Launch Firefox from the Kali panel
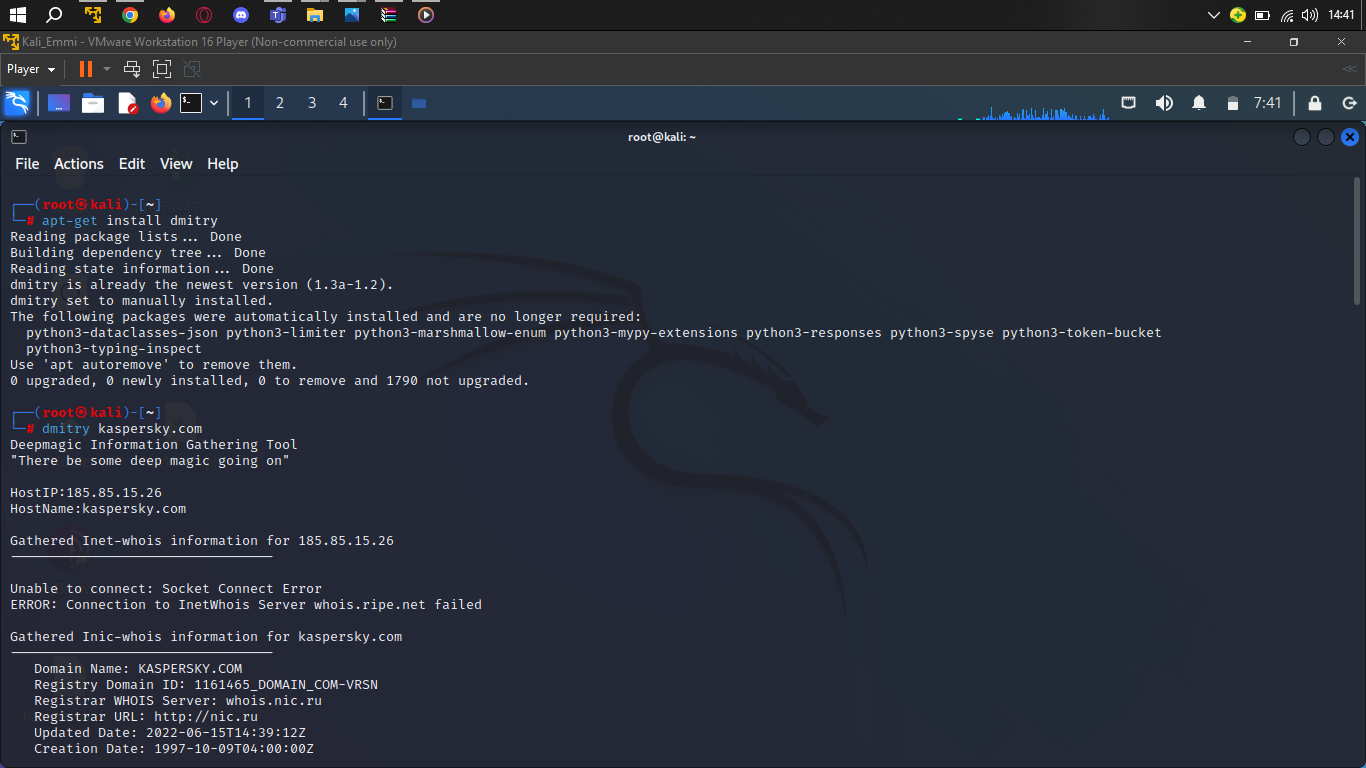 (161, 103)
